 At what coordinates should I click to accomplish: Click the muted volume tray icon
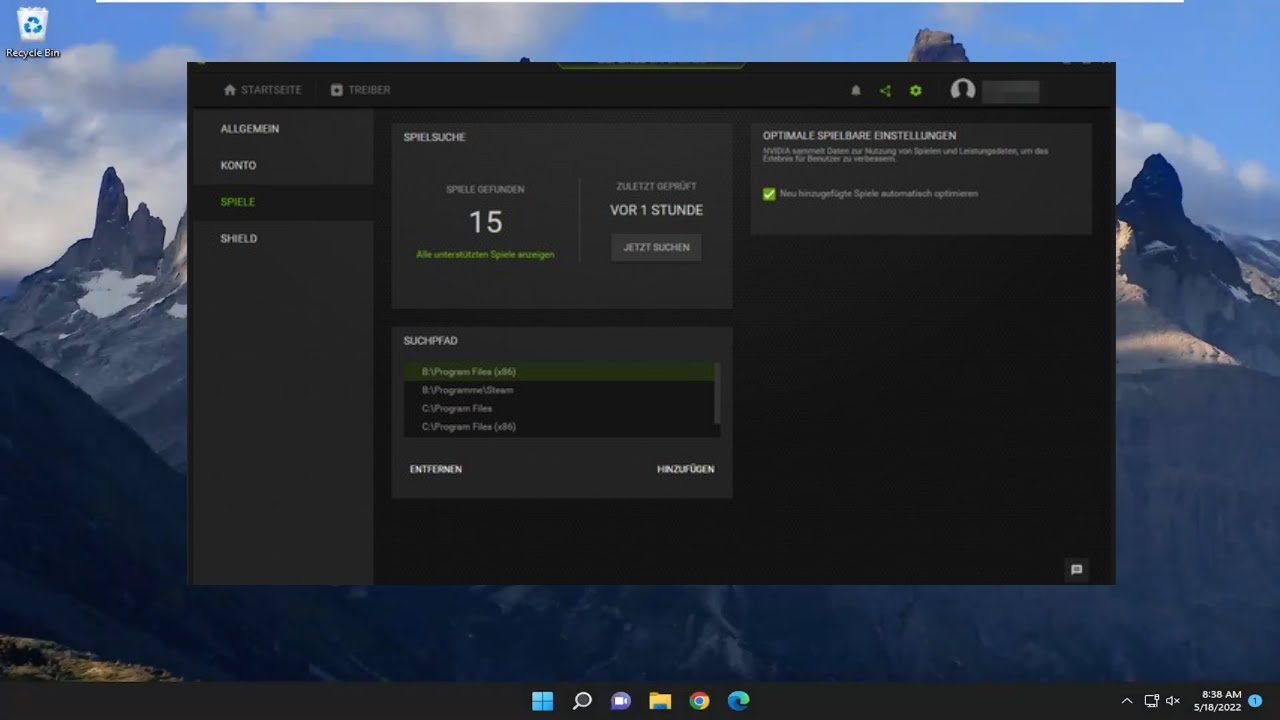(1173, 701)
